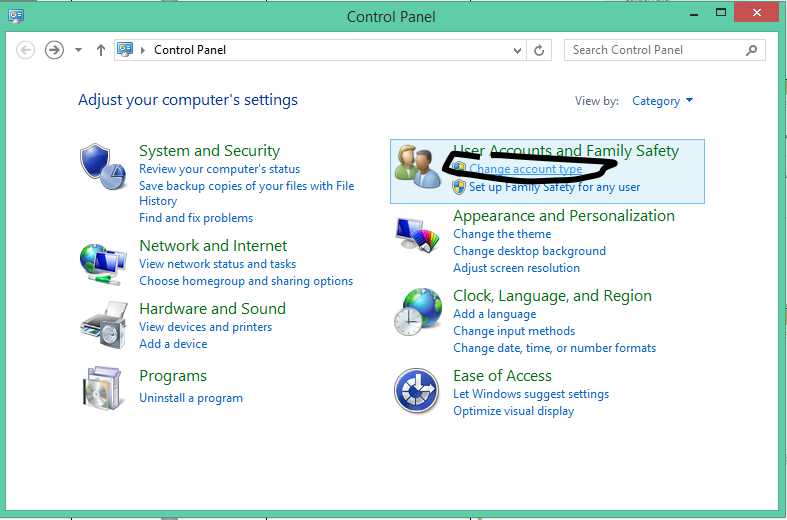Go up one level with the Up arrow

(x=101, y=50)
